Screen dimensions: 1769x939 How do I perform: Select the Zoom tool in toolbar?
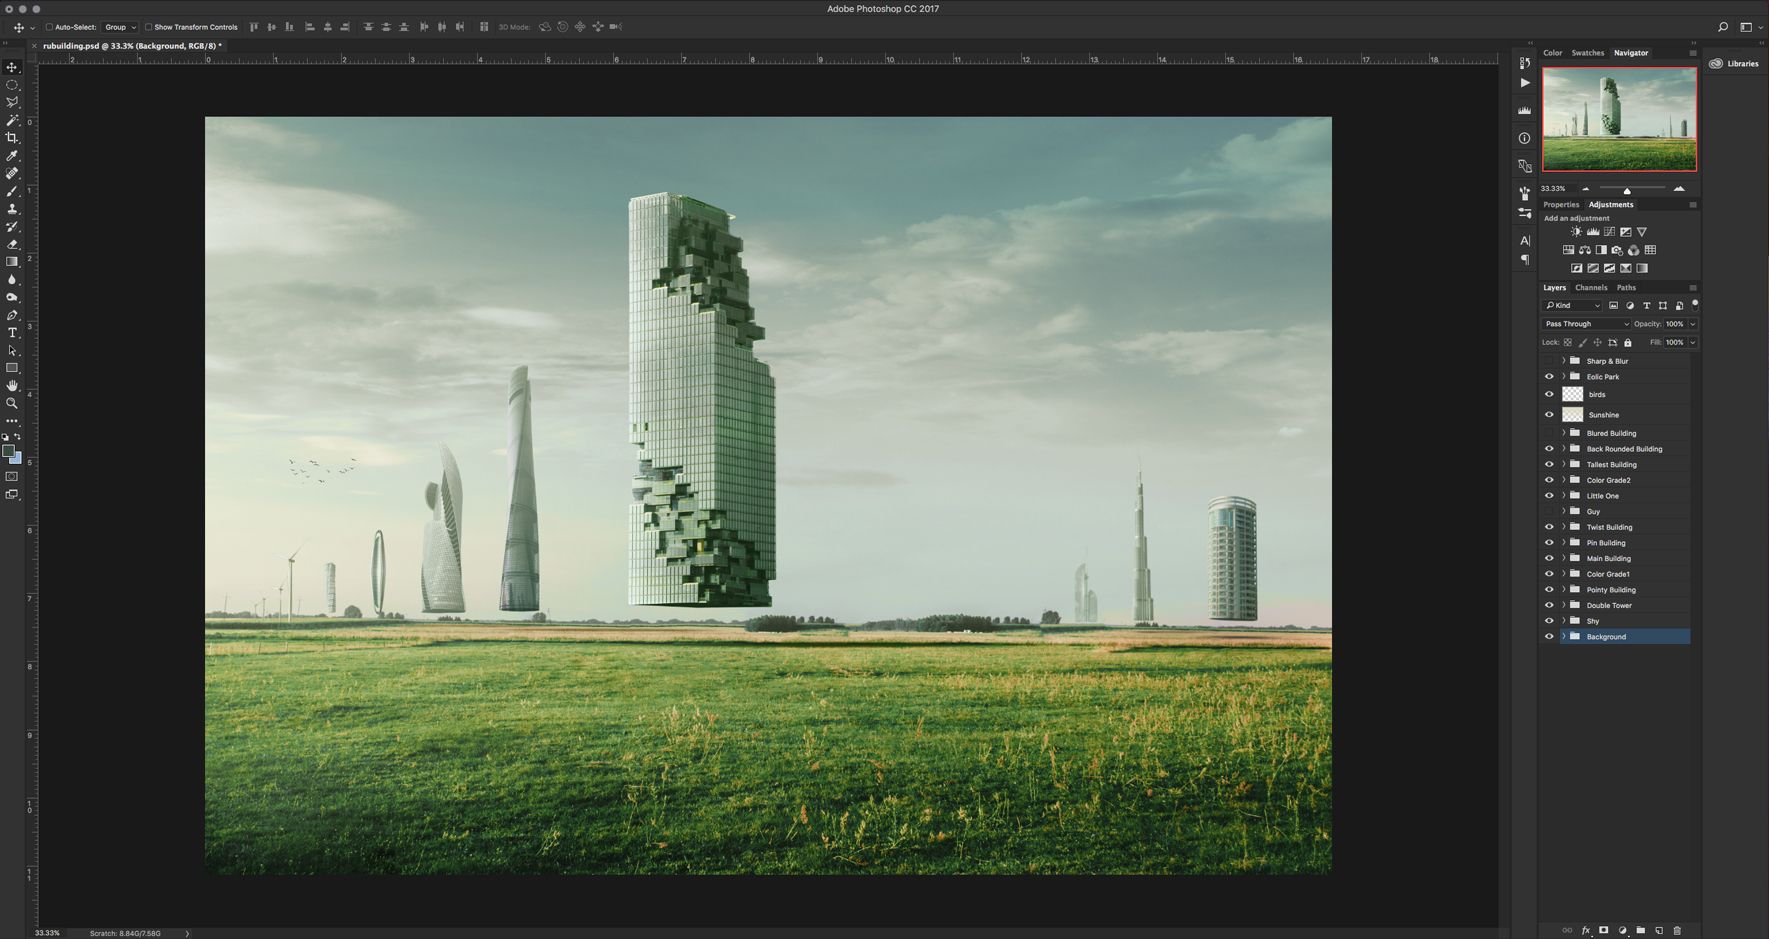[x=12, y=404]
